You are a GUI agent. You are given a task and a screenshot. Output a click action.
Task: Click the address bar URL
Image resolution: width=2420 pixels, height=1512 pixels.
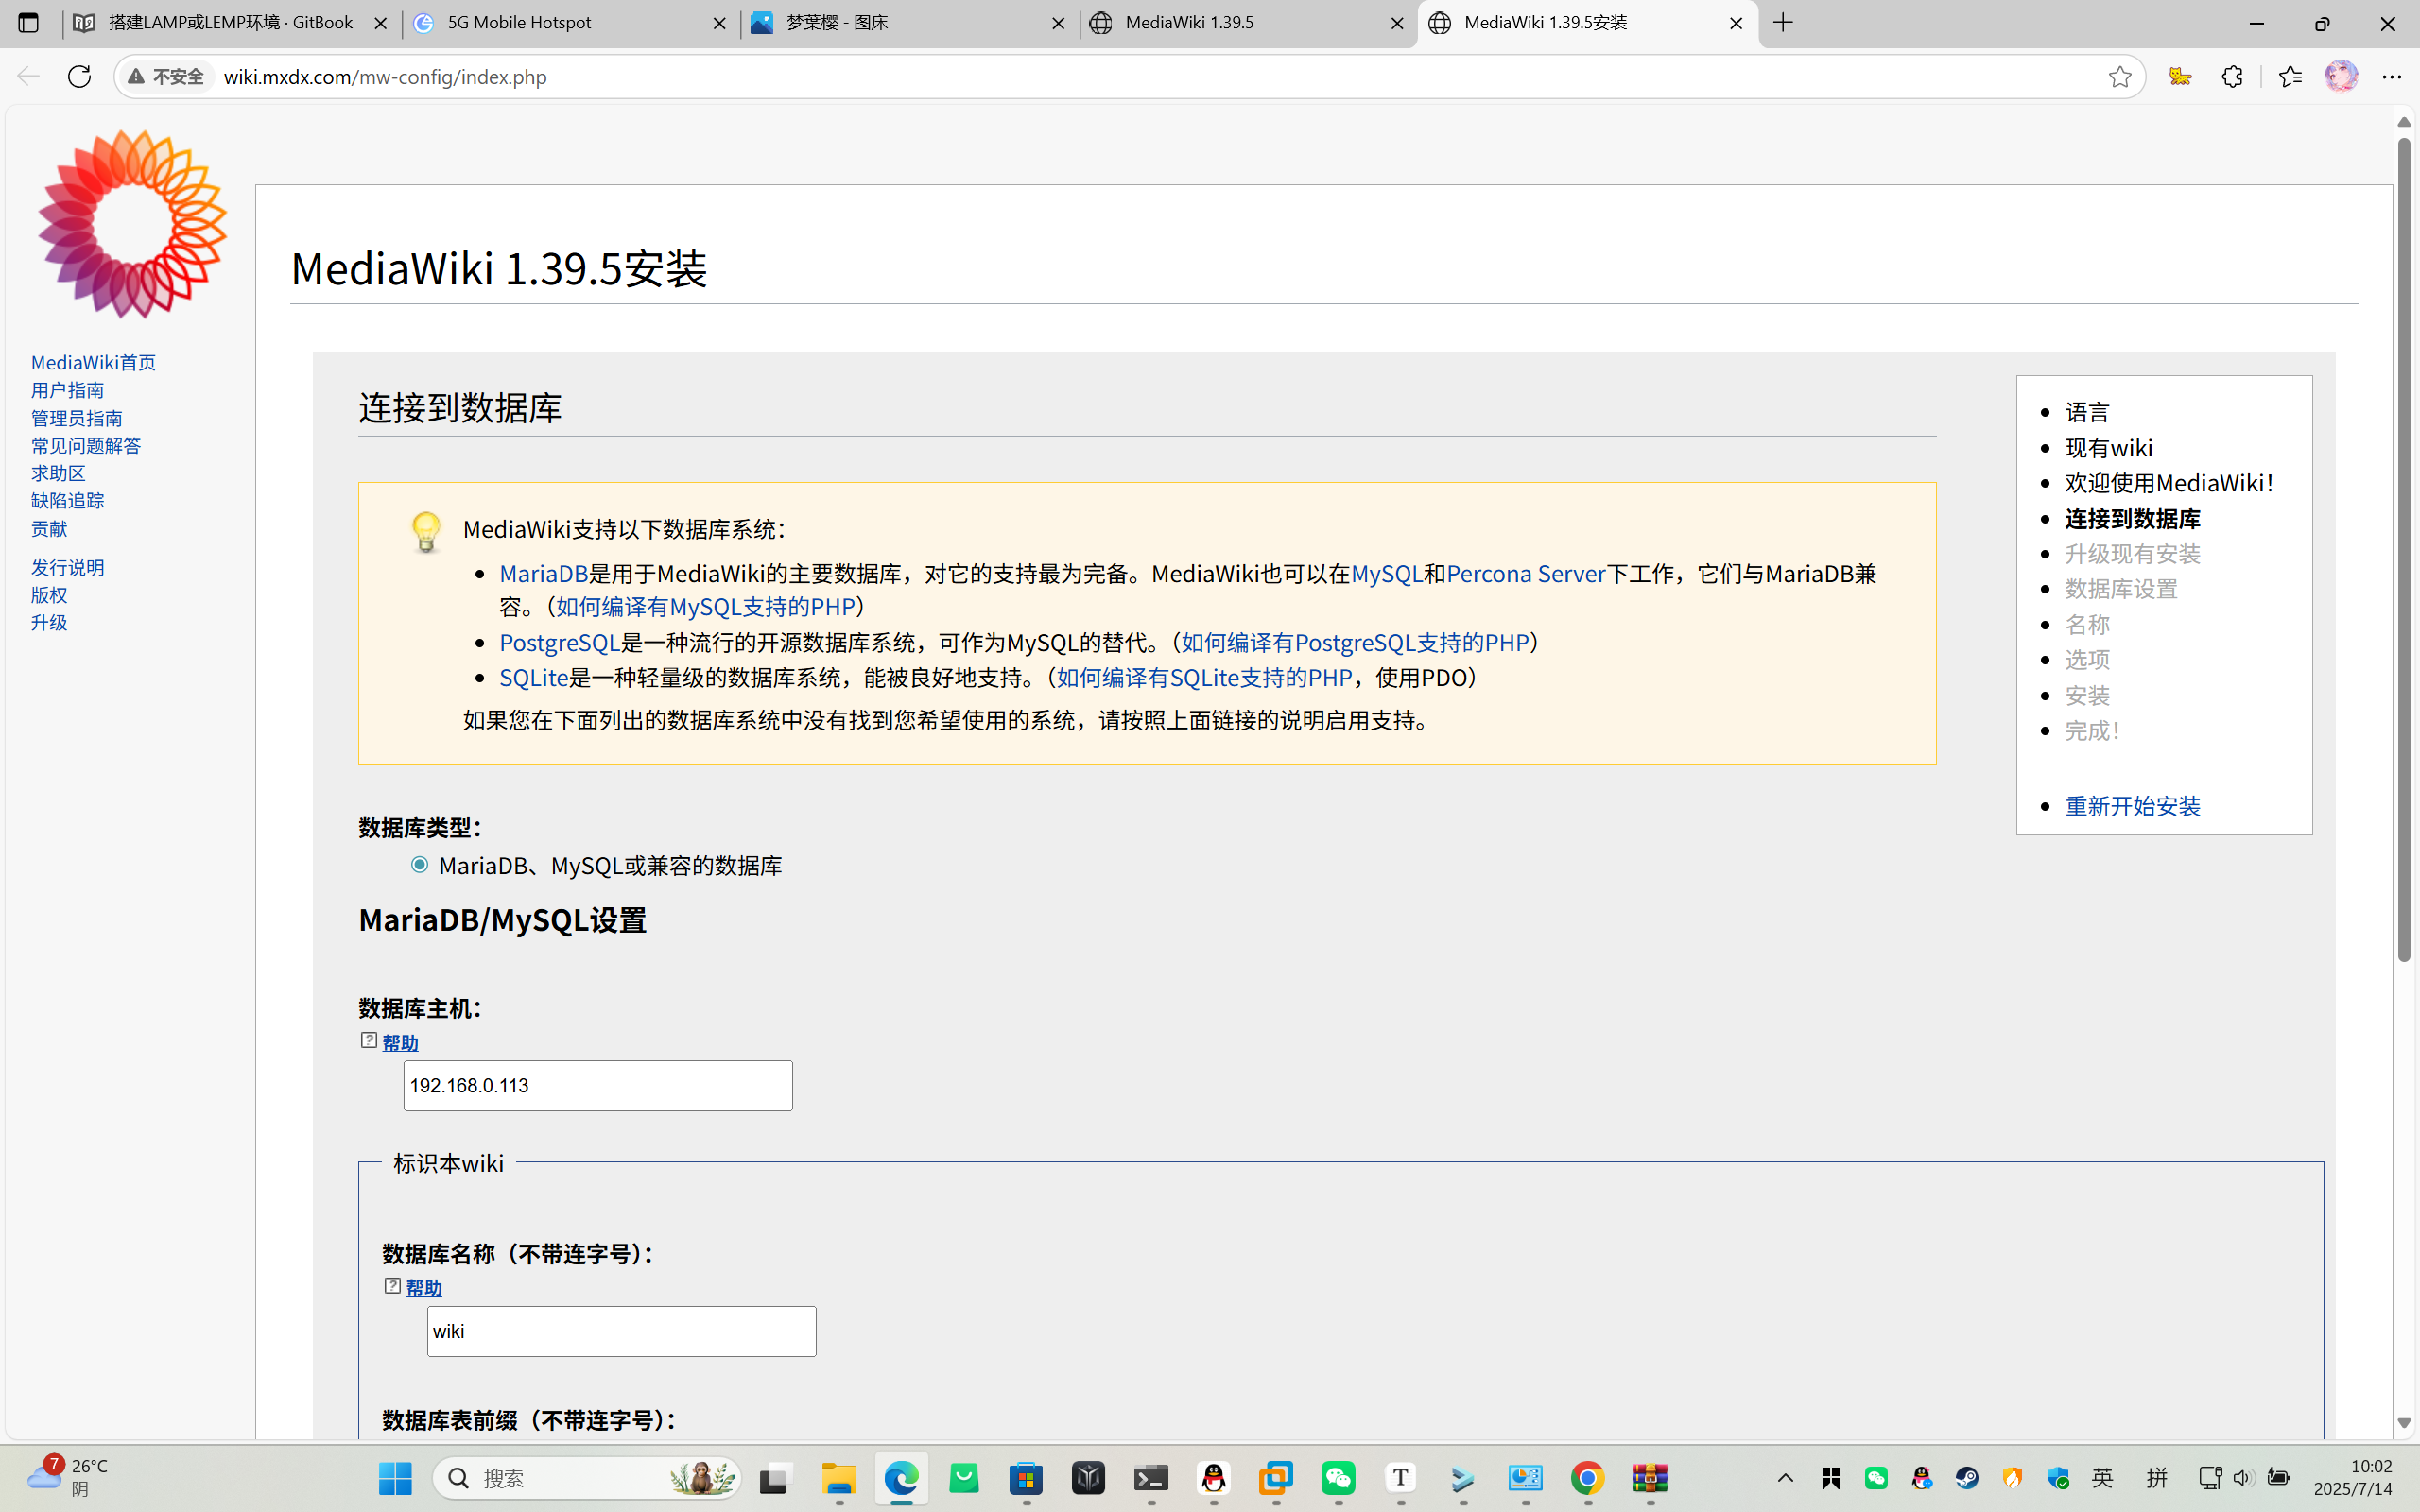coord(385,77)
